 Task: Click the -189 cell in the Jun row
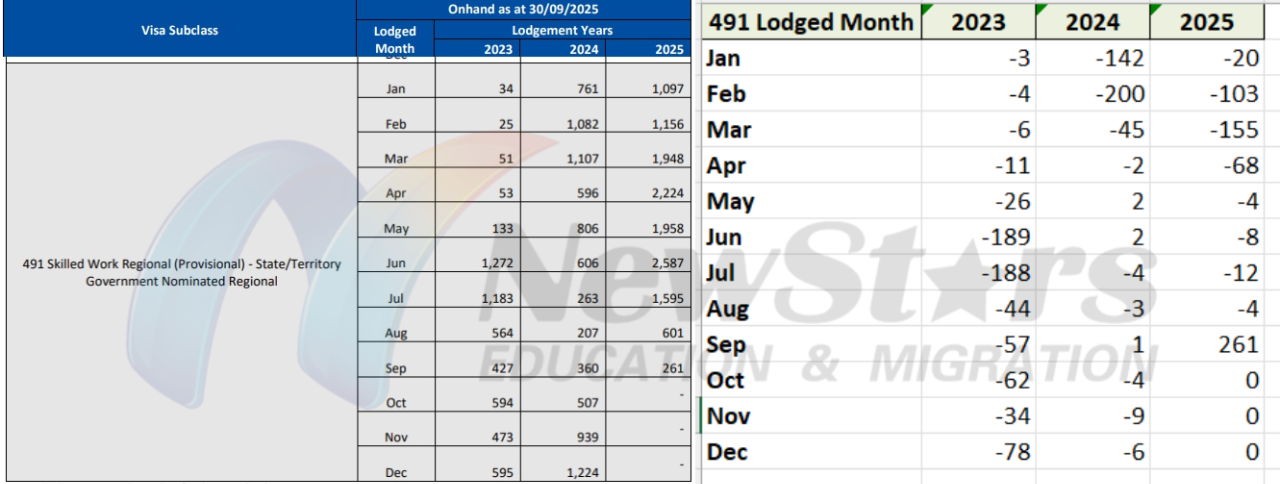(978, 237)
